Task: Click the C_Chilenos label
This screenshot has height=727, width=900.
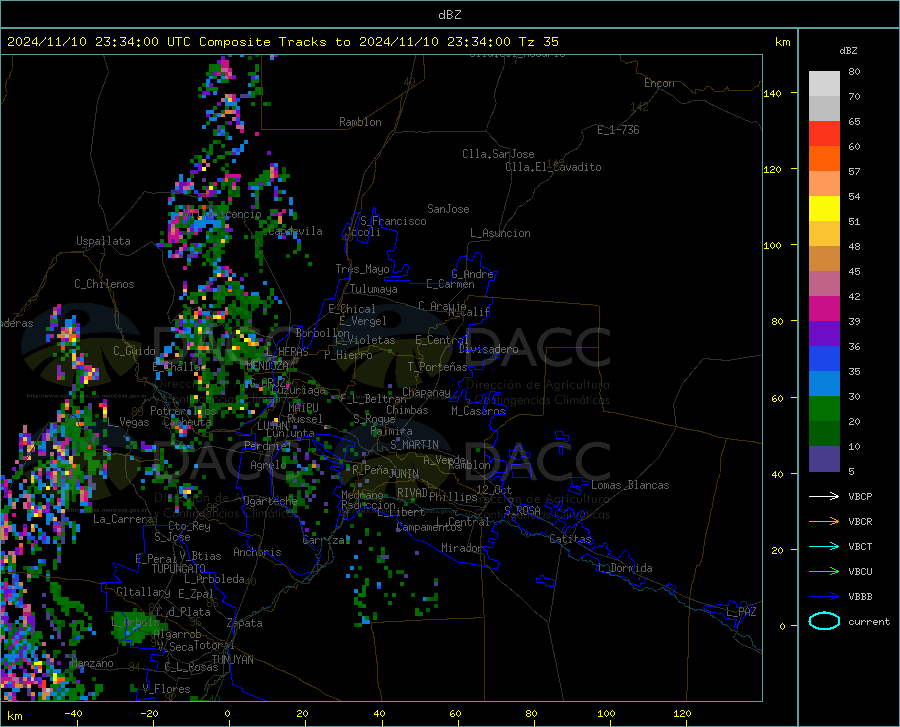Action: [x=104, y=284]
